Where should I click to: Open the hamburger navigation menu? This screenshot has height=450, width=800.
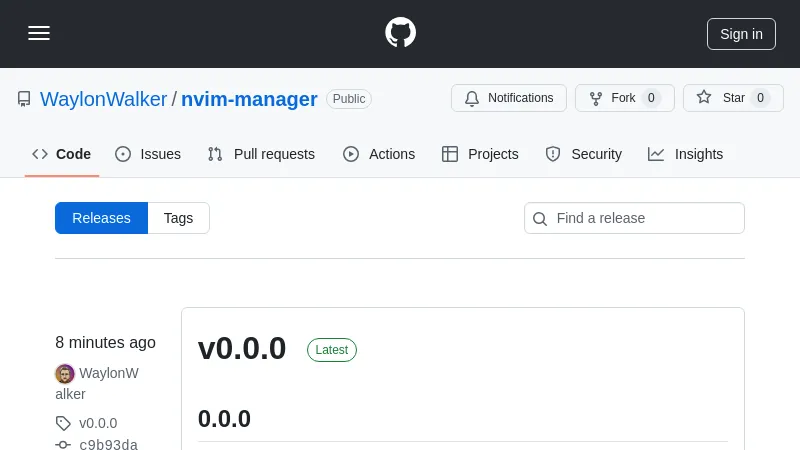pos(39,33)
